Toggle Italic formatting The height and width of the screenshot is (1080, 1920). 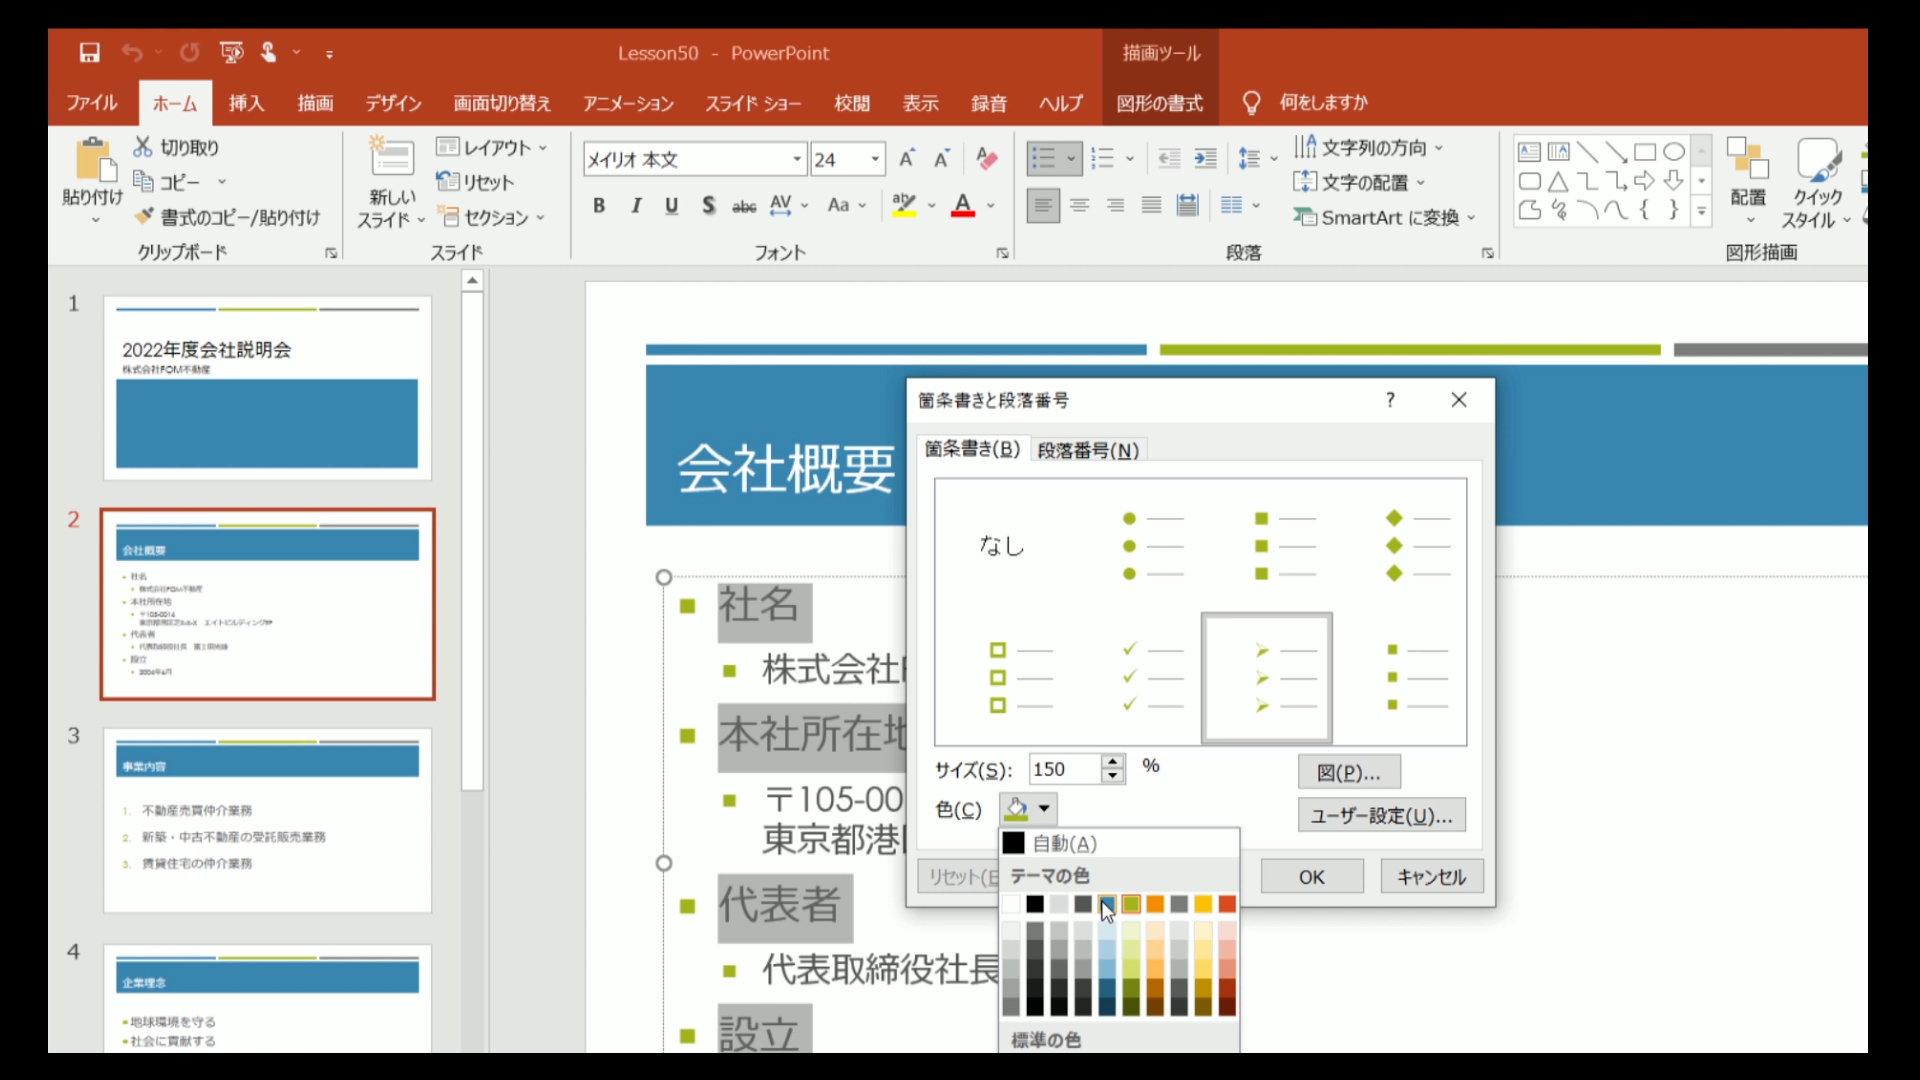(x=636, y=205)
